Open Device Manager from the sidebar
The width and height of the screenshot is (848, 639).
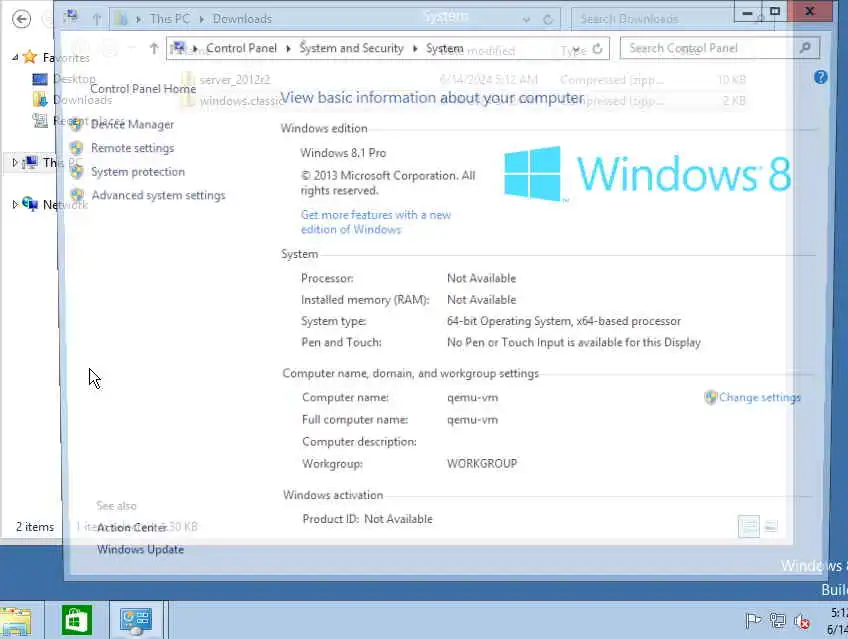[x=132, y=124]
